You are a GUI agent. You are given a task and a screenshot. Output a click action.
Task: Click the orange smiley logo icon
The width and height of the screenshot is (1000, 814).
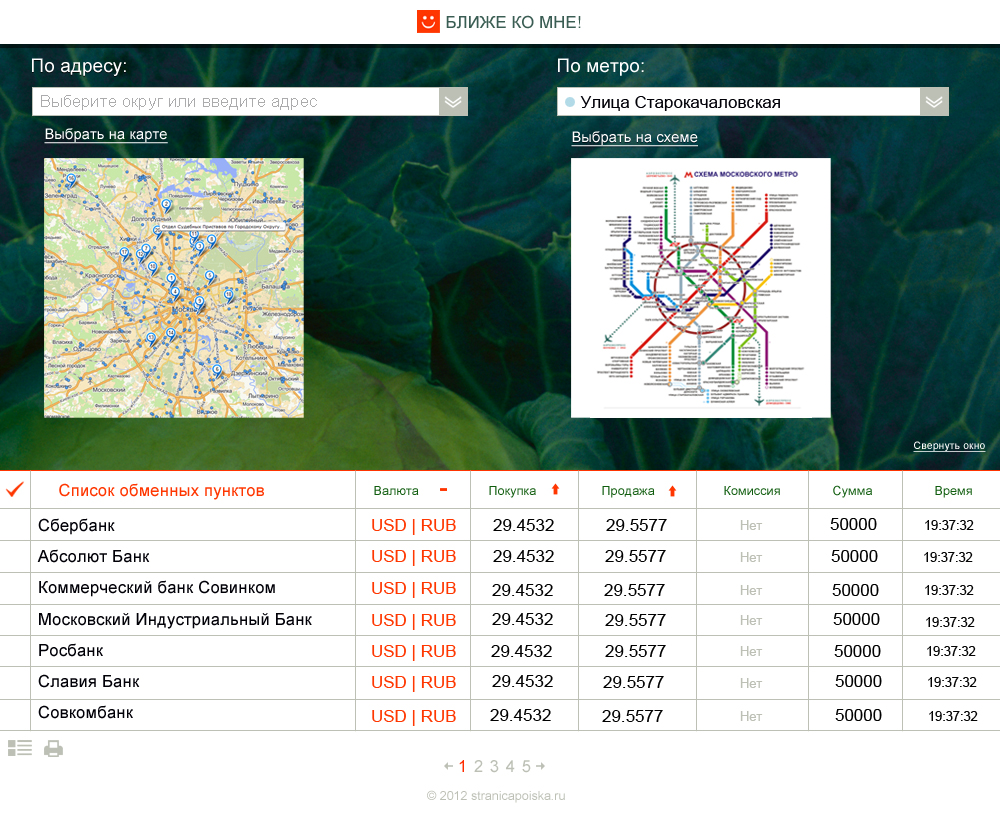(428, 21)
